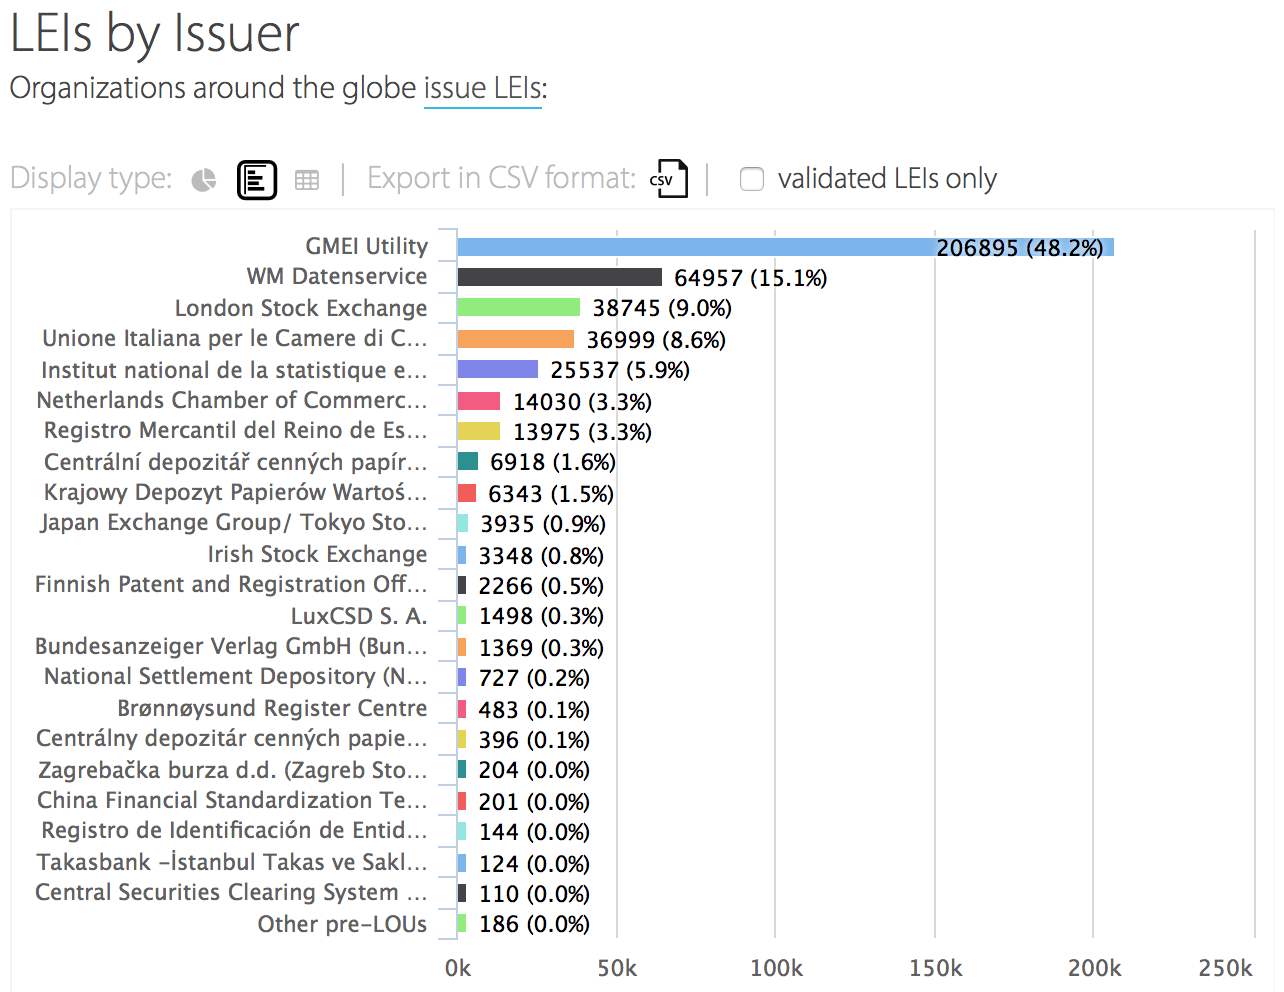Select the "Japan Exchange Group/ Tokyo" label
The height and width of the screenshot is (992, 1284).
point(234,522)
